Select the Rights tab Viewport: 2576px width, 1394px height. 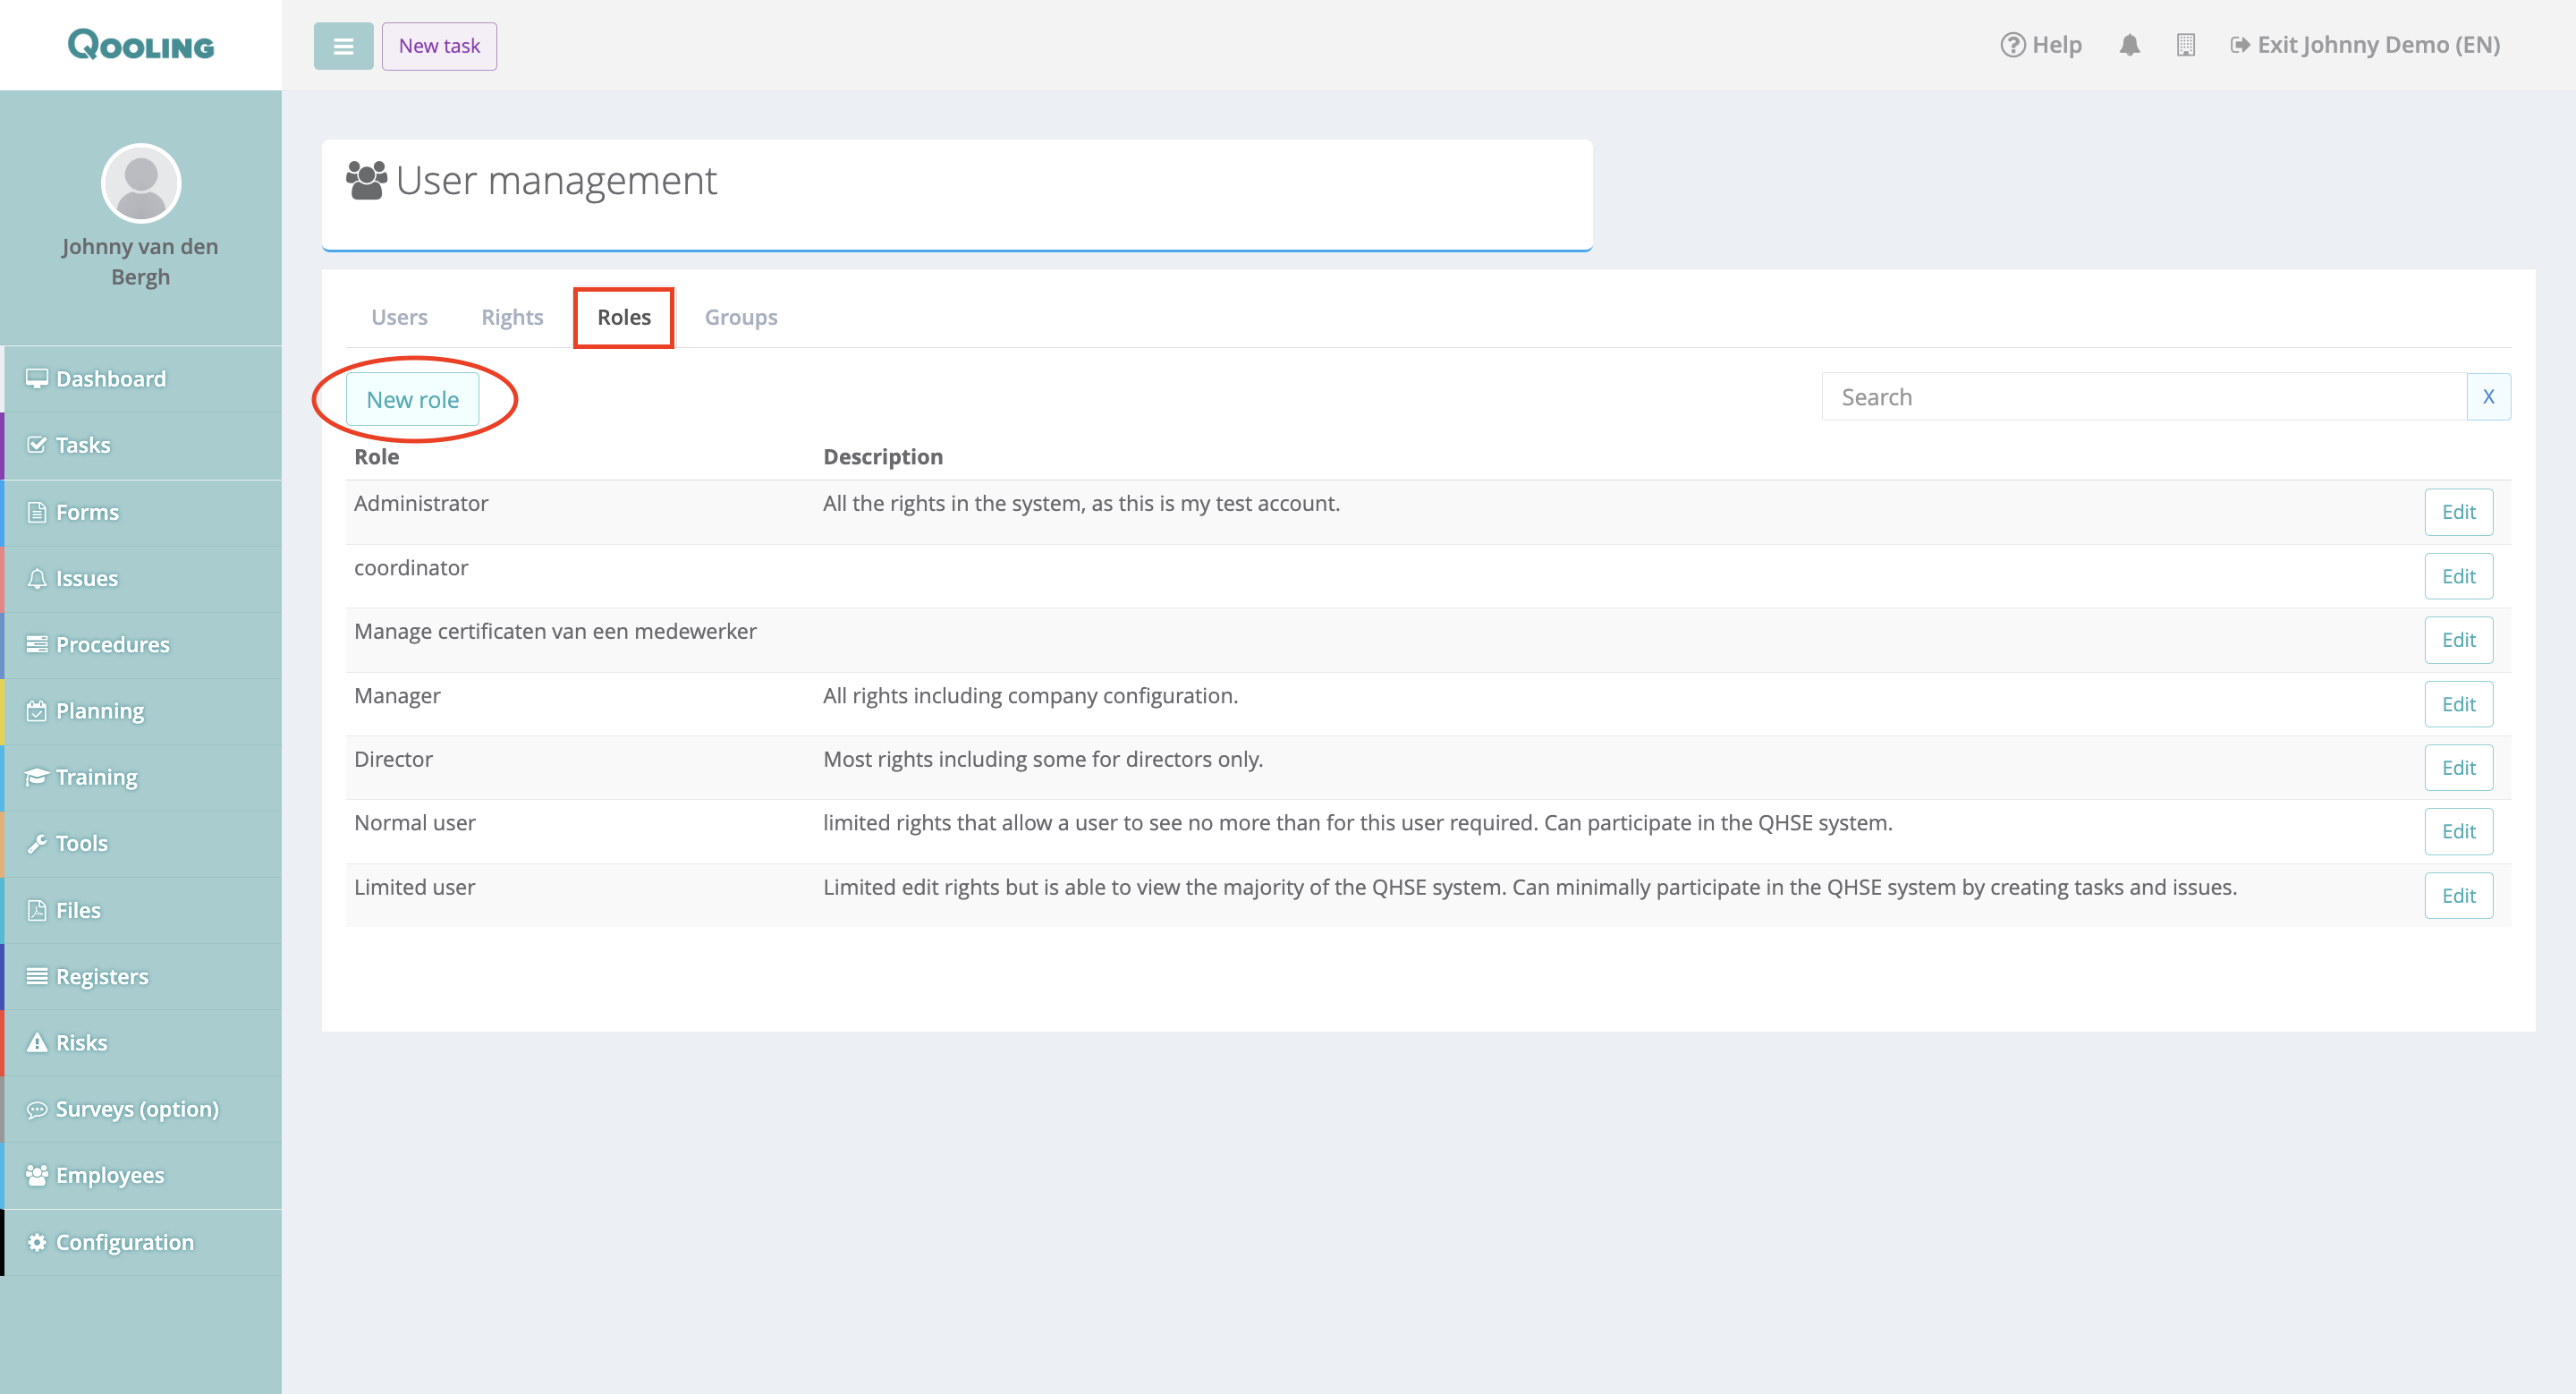coord(512,317)
